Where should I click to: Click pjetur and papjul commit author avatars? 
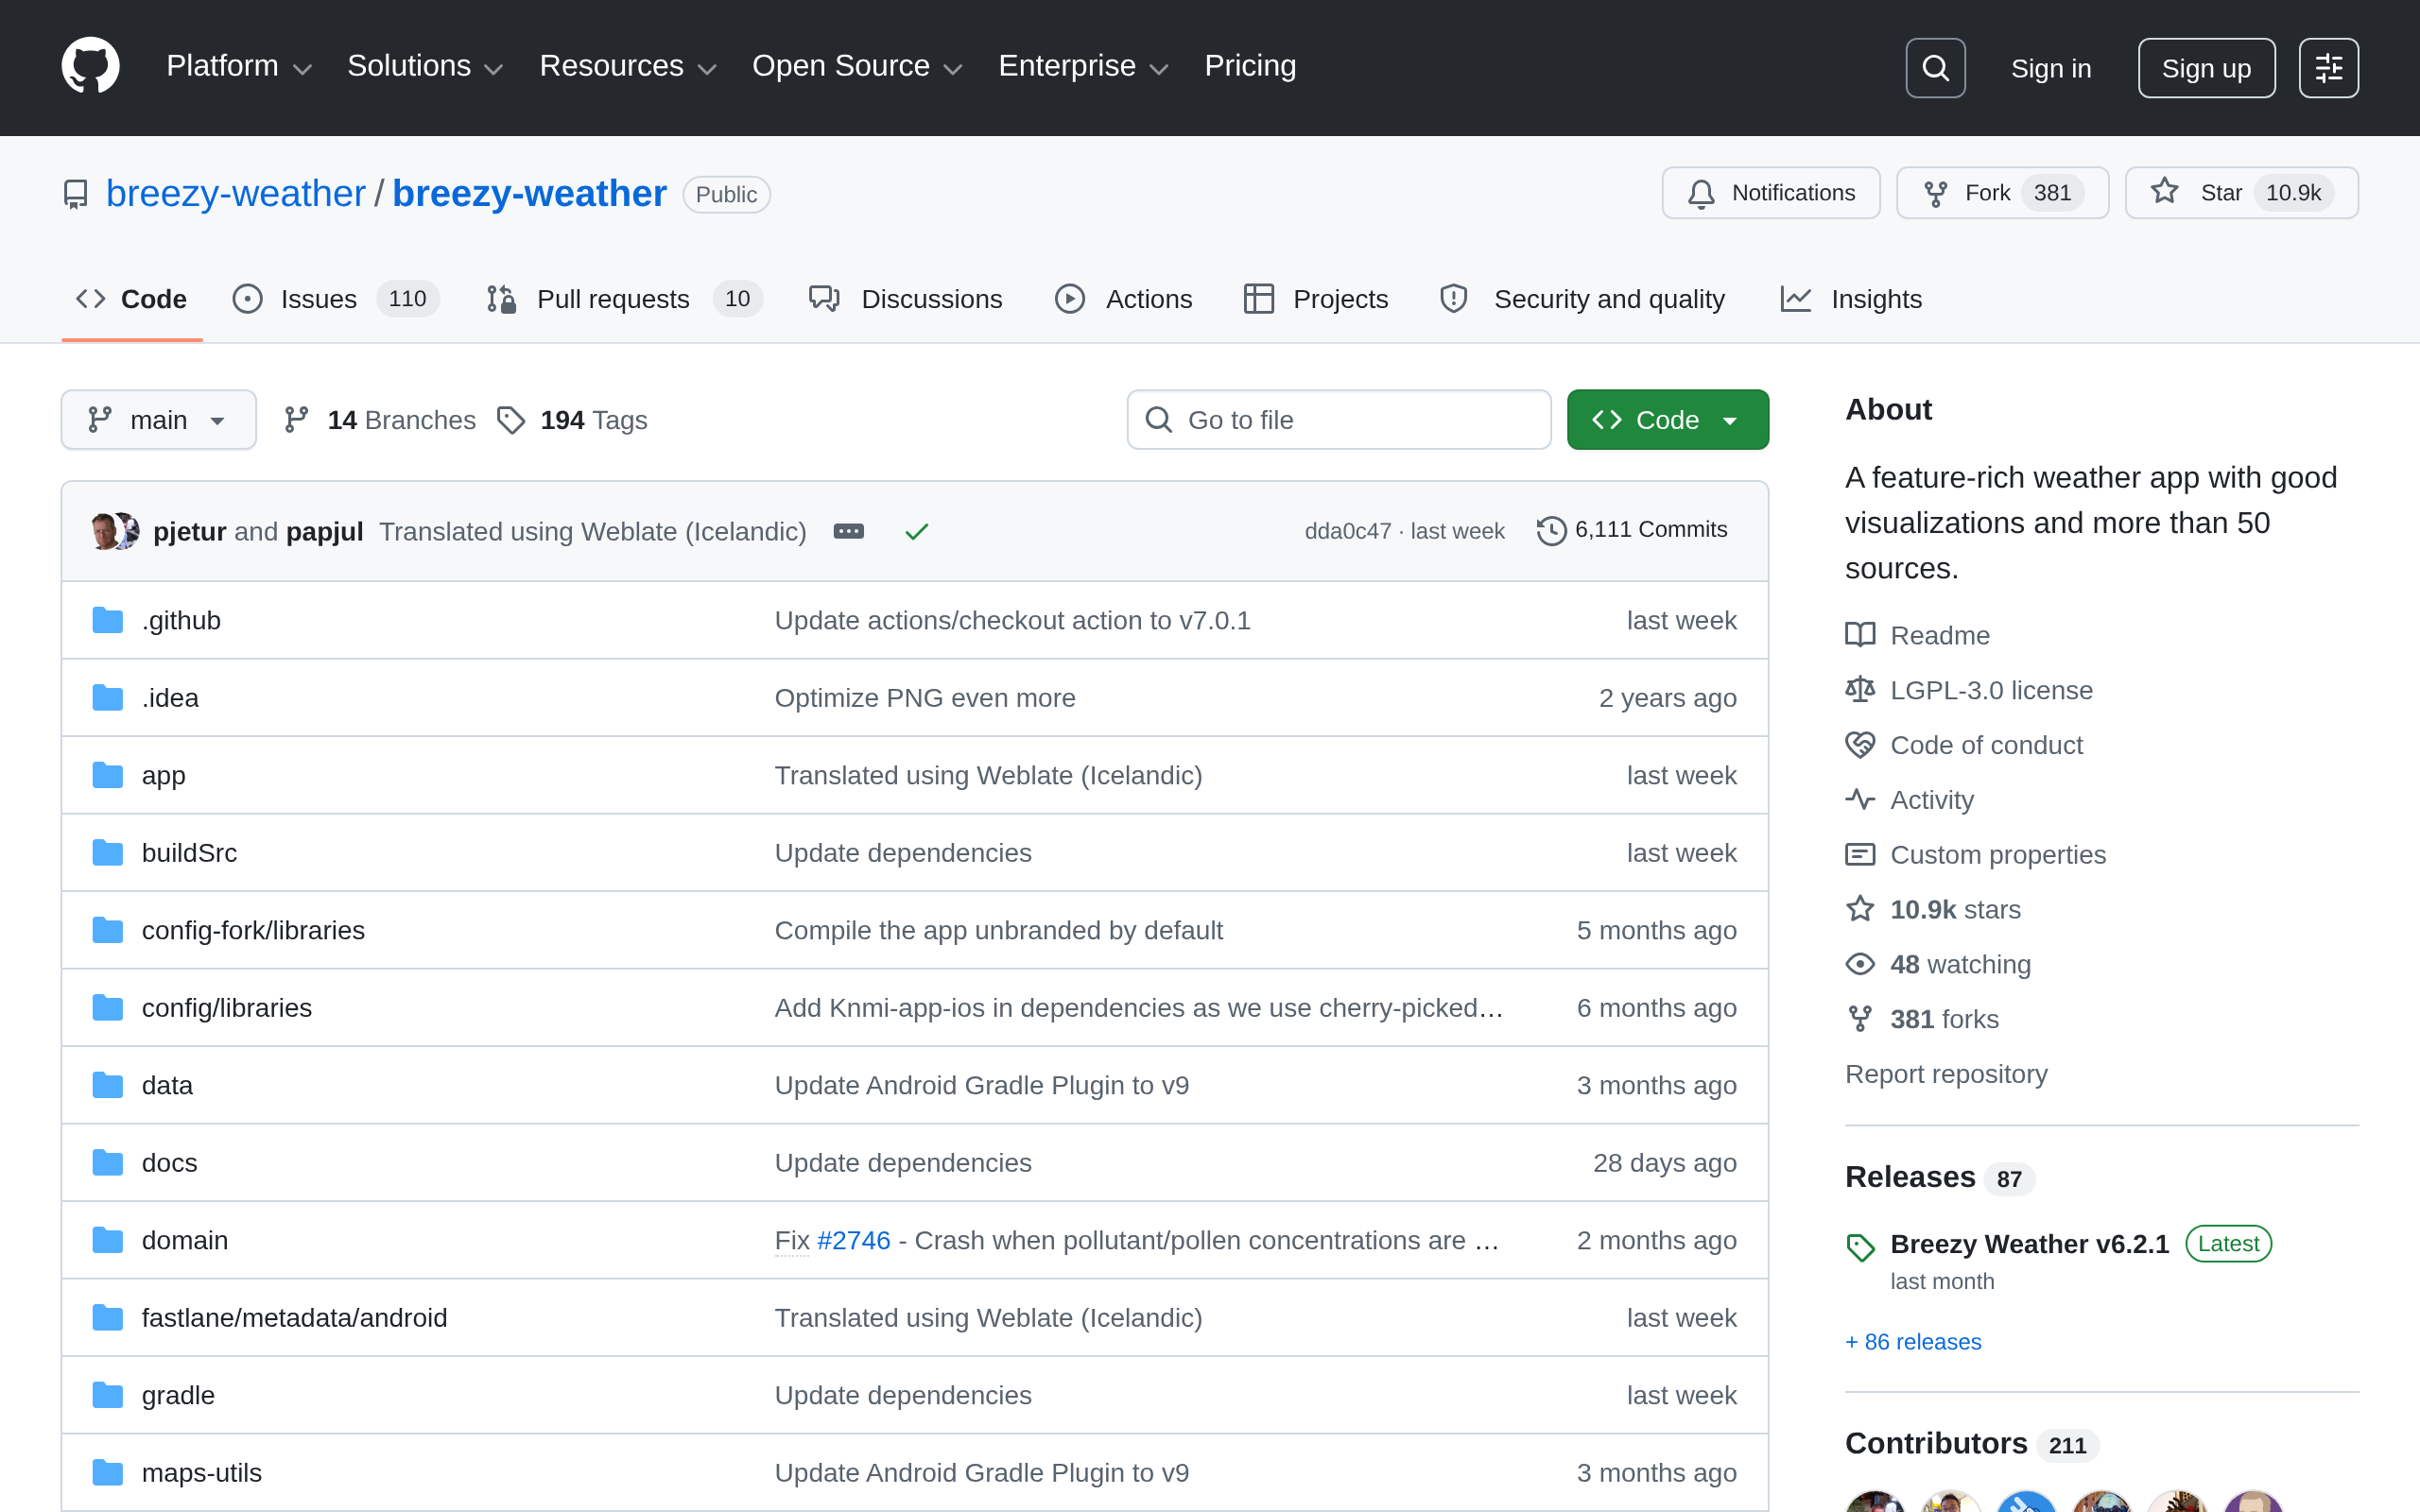point(115,531)
